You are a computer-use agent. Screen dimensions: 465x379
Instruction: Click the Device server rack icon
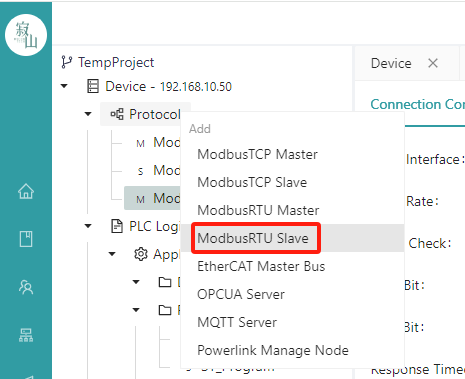click(93, 86)
